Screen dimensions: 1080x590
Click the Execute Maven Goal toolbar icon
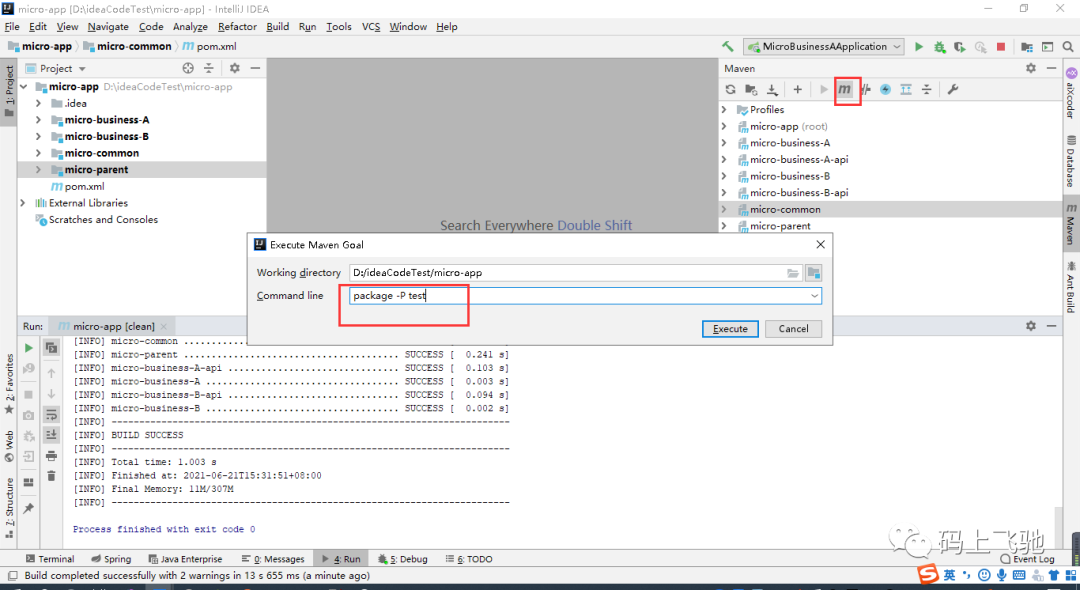click(845, 89)
